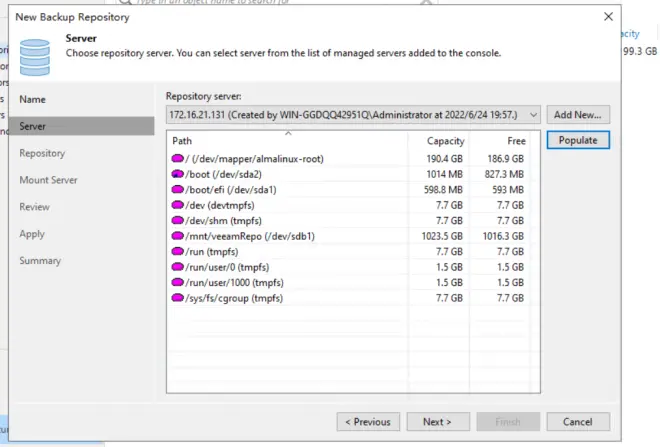Image resolution: width=660 pixels, height=447 pixels.
Task: Select the / (/dev/mapper/almalinux-root) path text
Action: (255, 159)
